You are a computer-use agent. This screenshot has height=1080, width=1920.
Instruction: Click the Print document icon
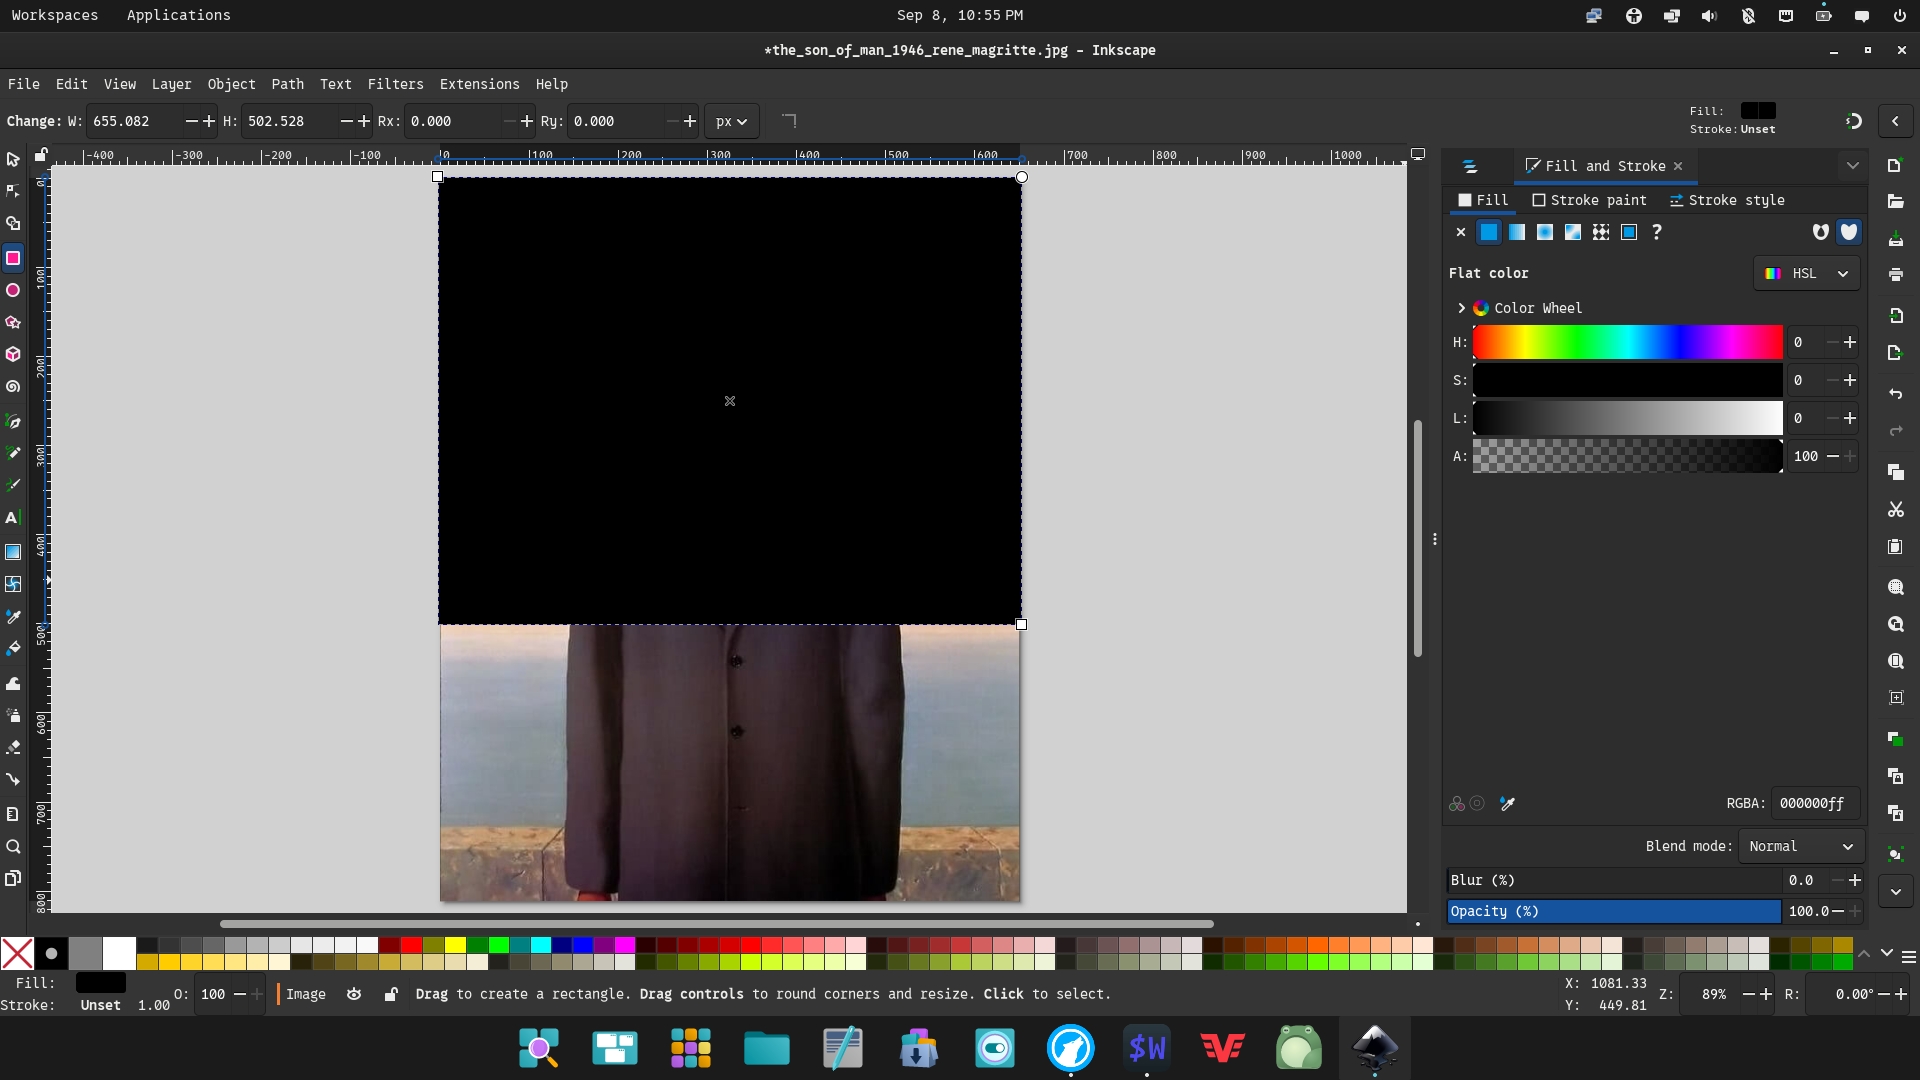point(1895,274)
